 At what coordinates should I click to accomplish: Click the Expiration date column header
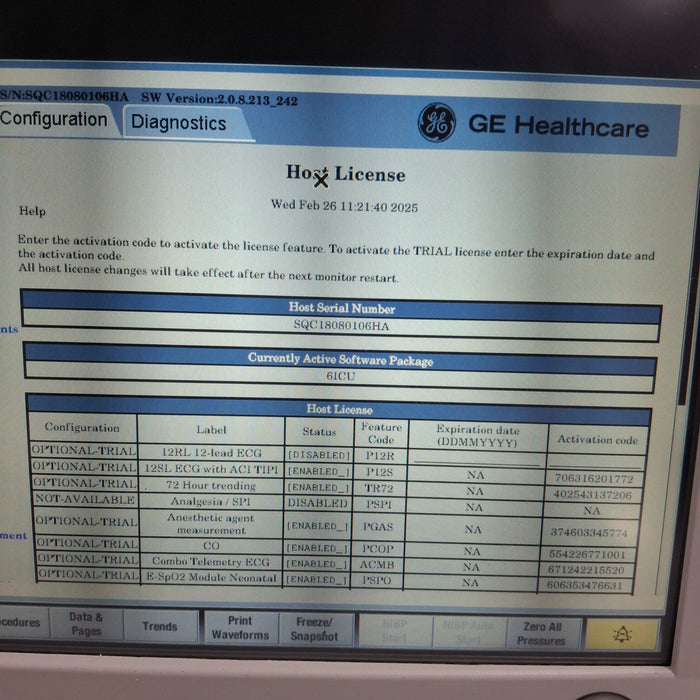coord(478,436)
